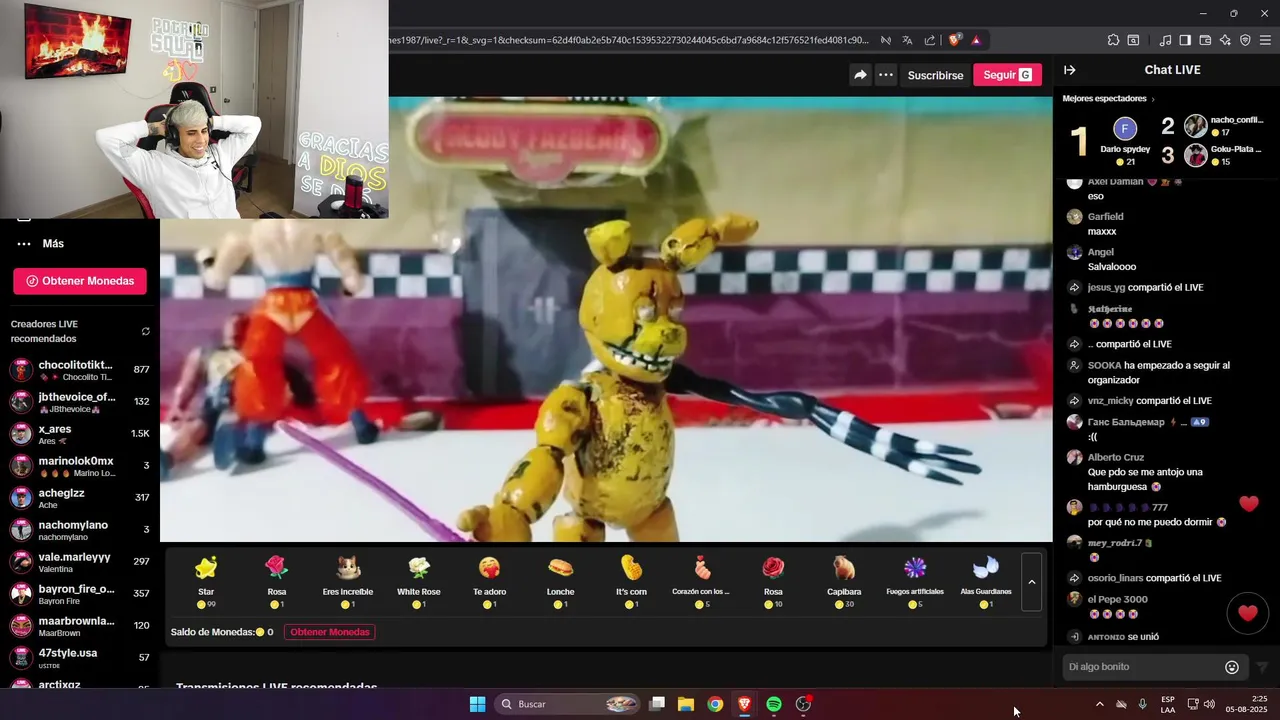The image size is (1280, 720).
Task: Send the White Rose gift
Action: pos(419,581)
